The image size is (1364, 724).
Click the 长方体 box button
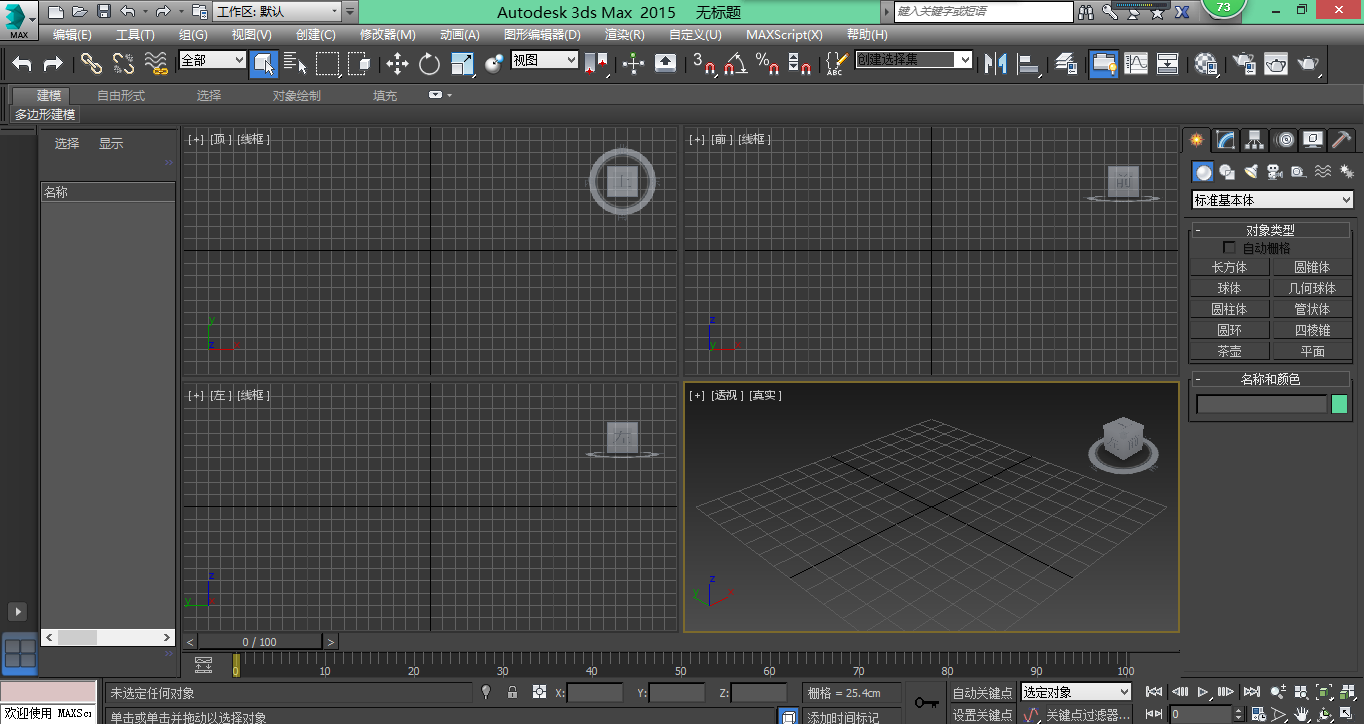tap(1229, 267)
